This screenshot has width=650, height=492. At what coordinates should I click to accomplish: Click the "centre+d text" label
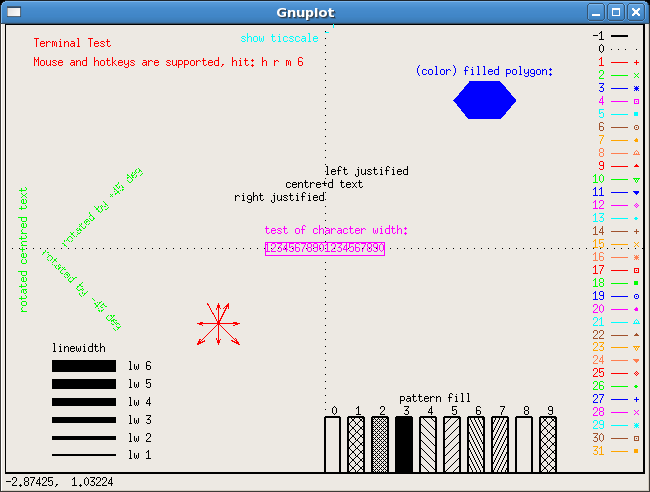point(324,184)
